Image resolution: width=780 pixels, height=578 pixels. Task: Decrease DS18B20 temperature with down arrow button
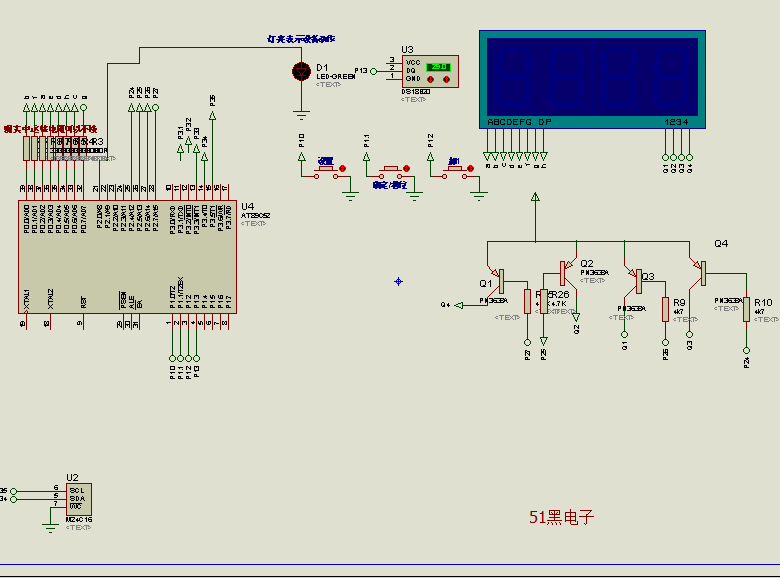pos(431,80)
